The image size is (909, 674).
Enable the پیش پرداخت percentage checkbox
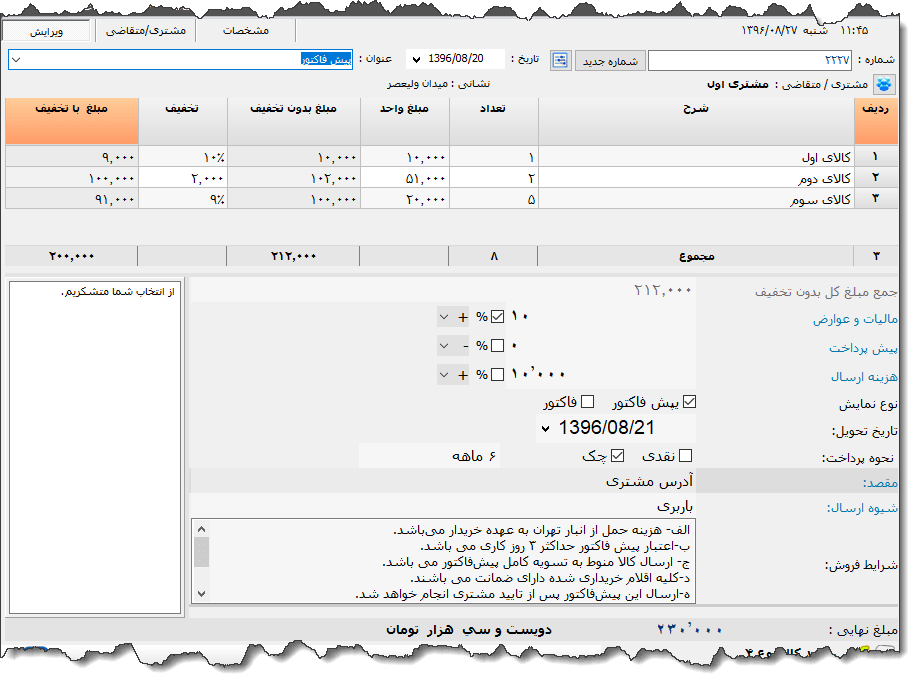(x=497, y=345)
